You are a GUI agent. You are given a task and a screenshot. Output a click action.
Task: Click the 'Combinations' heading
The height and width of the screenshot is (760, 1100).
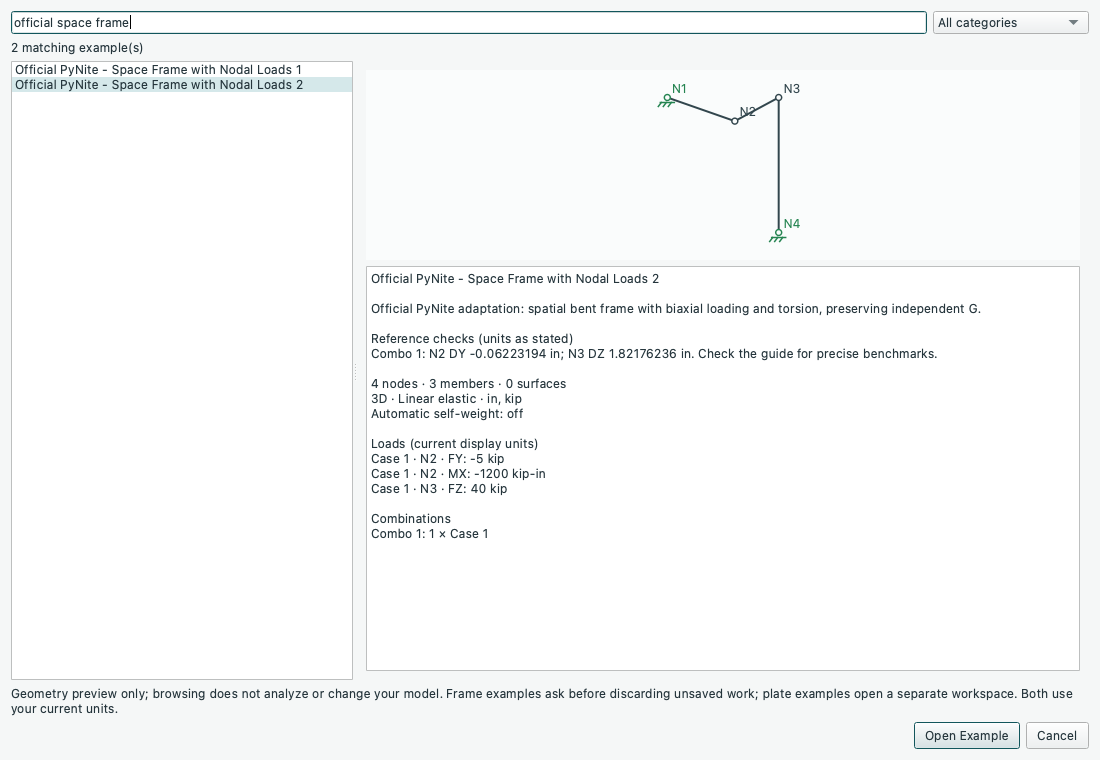point(411,519)
